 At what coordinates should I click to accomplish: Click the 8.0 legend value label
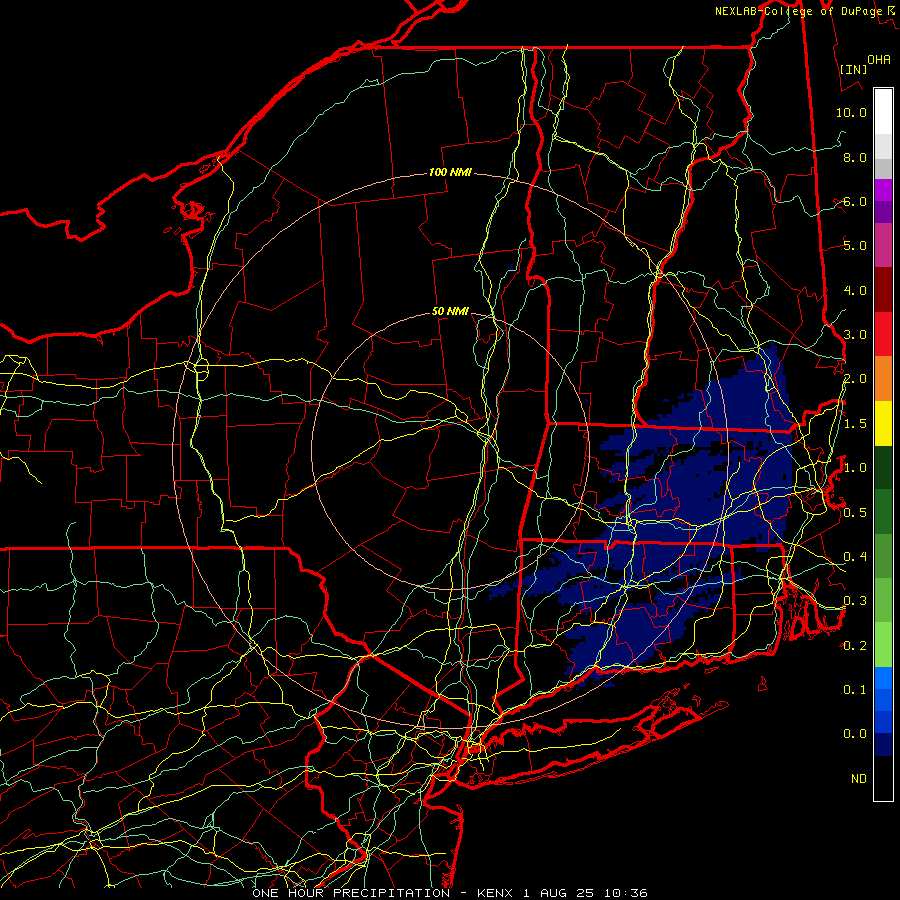tap(855, 157)
